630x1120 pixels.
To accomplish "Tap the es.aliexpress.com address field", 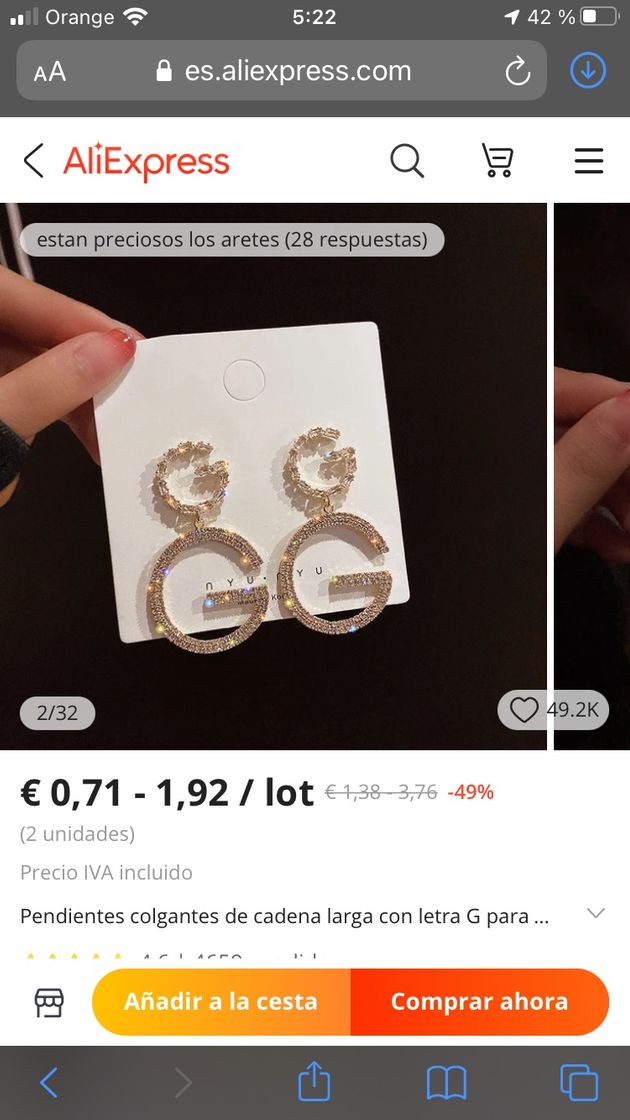I will (281, 70).
